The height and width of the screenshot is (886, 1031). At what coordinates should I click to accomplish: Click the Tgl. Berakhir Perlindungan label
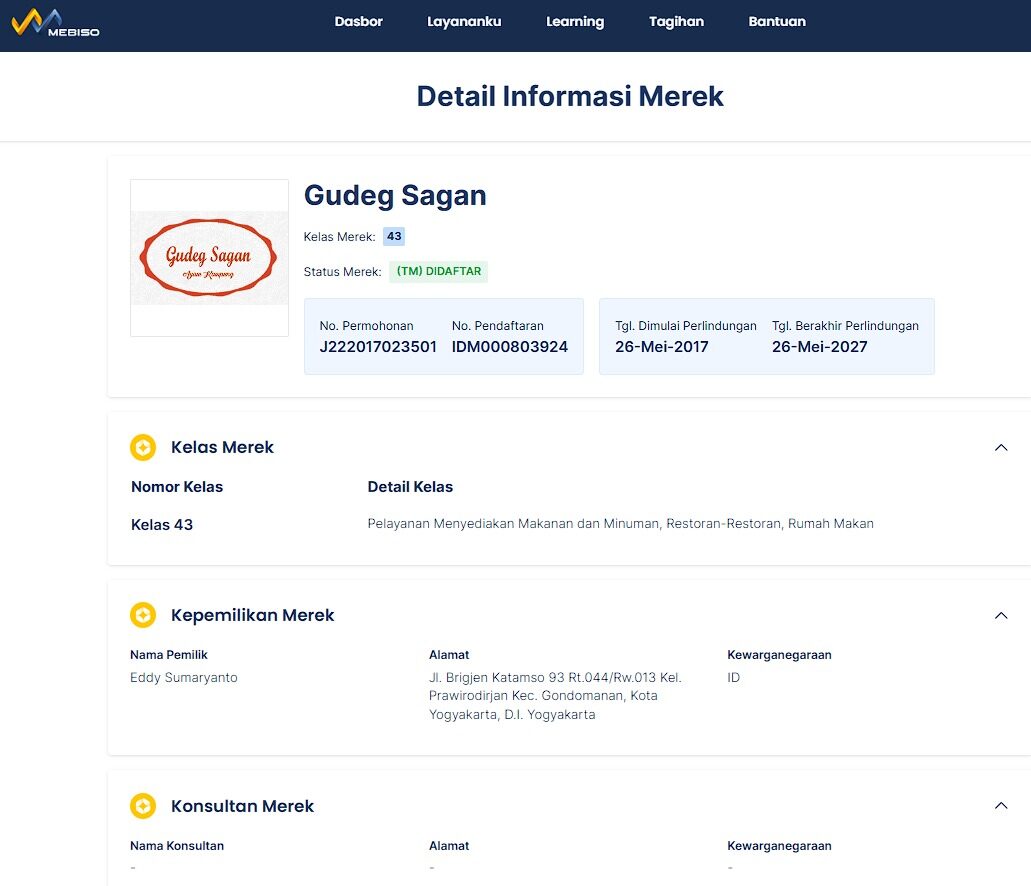(845, 326)
